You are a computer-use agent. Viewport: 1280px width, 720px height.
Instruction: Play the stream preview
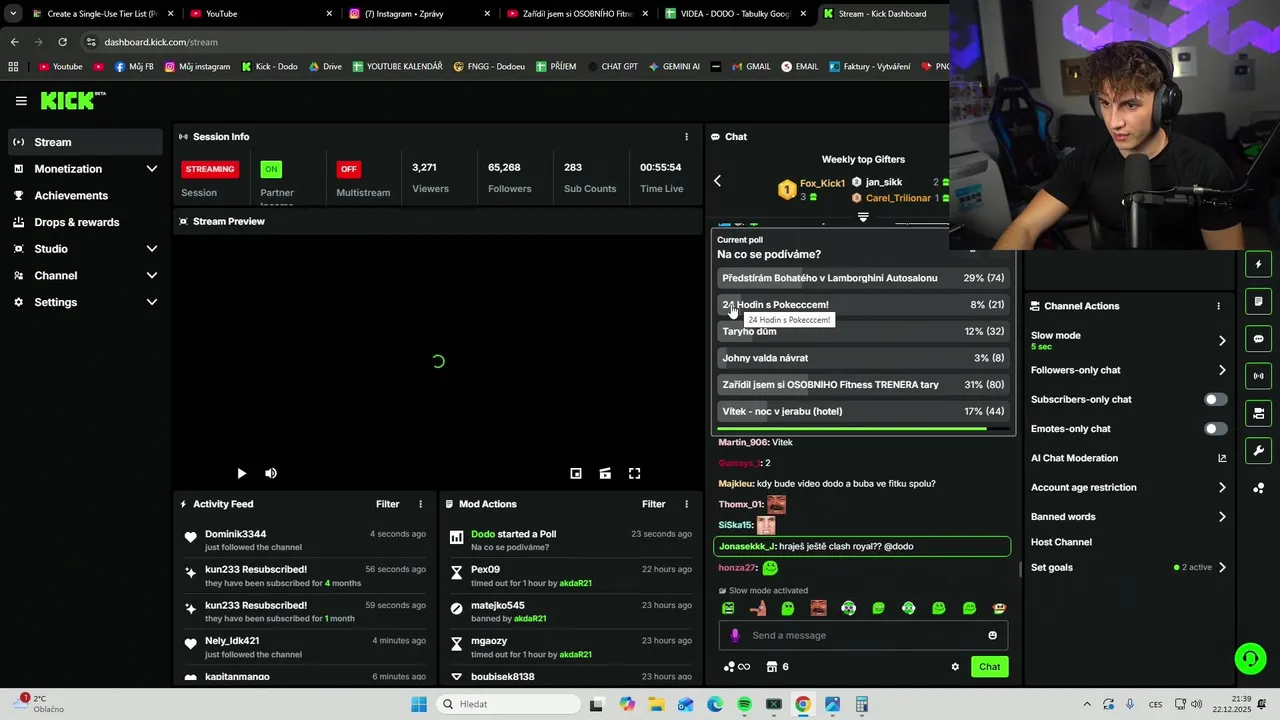click(241, 474)
